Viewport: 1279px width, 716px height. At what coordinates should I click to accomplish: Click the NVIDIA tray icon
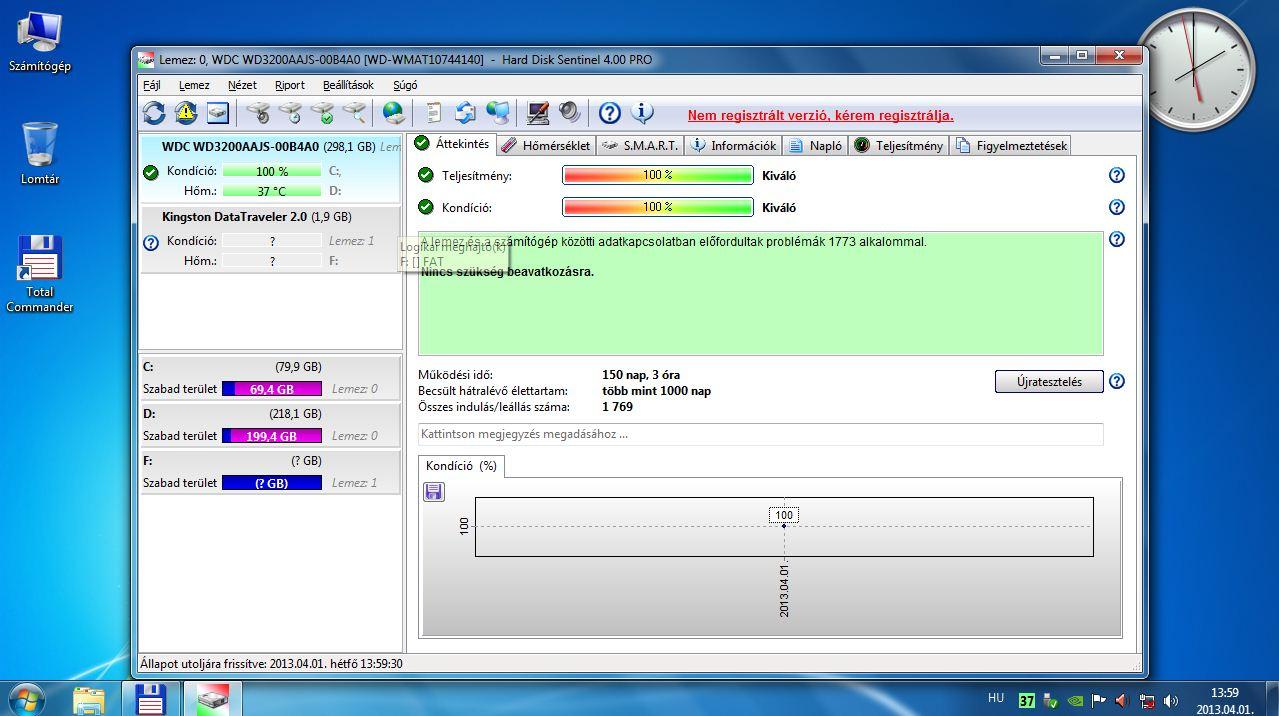(1075, 701)
